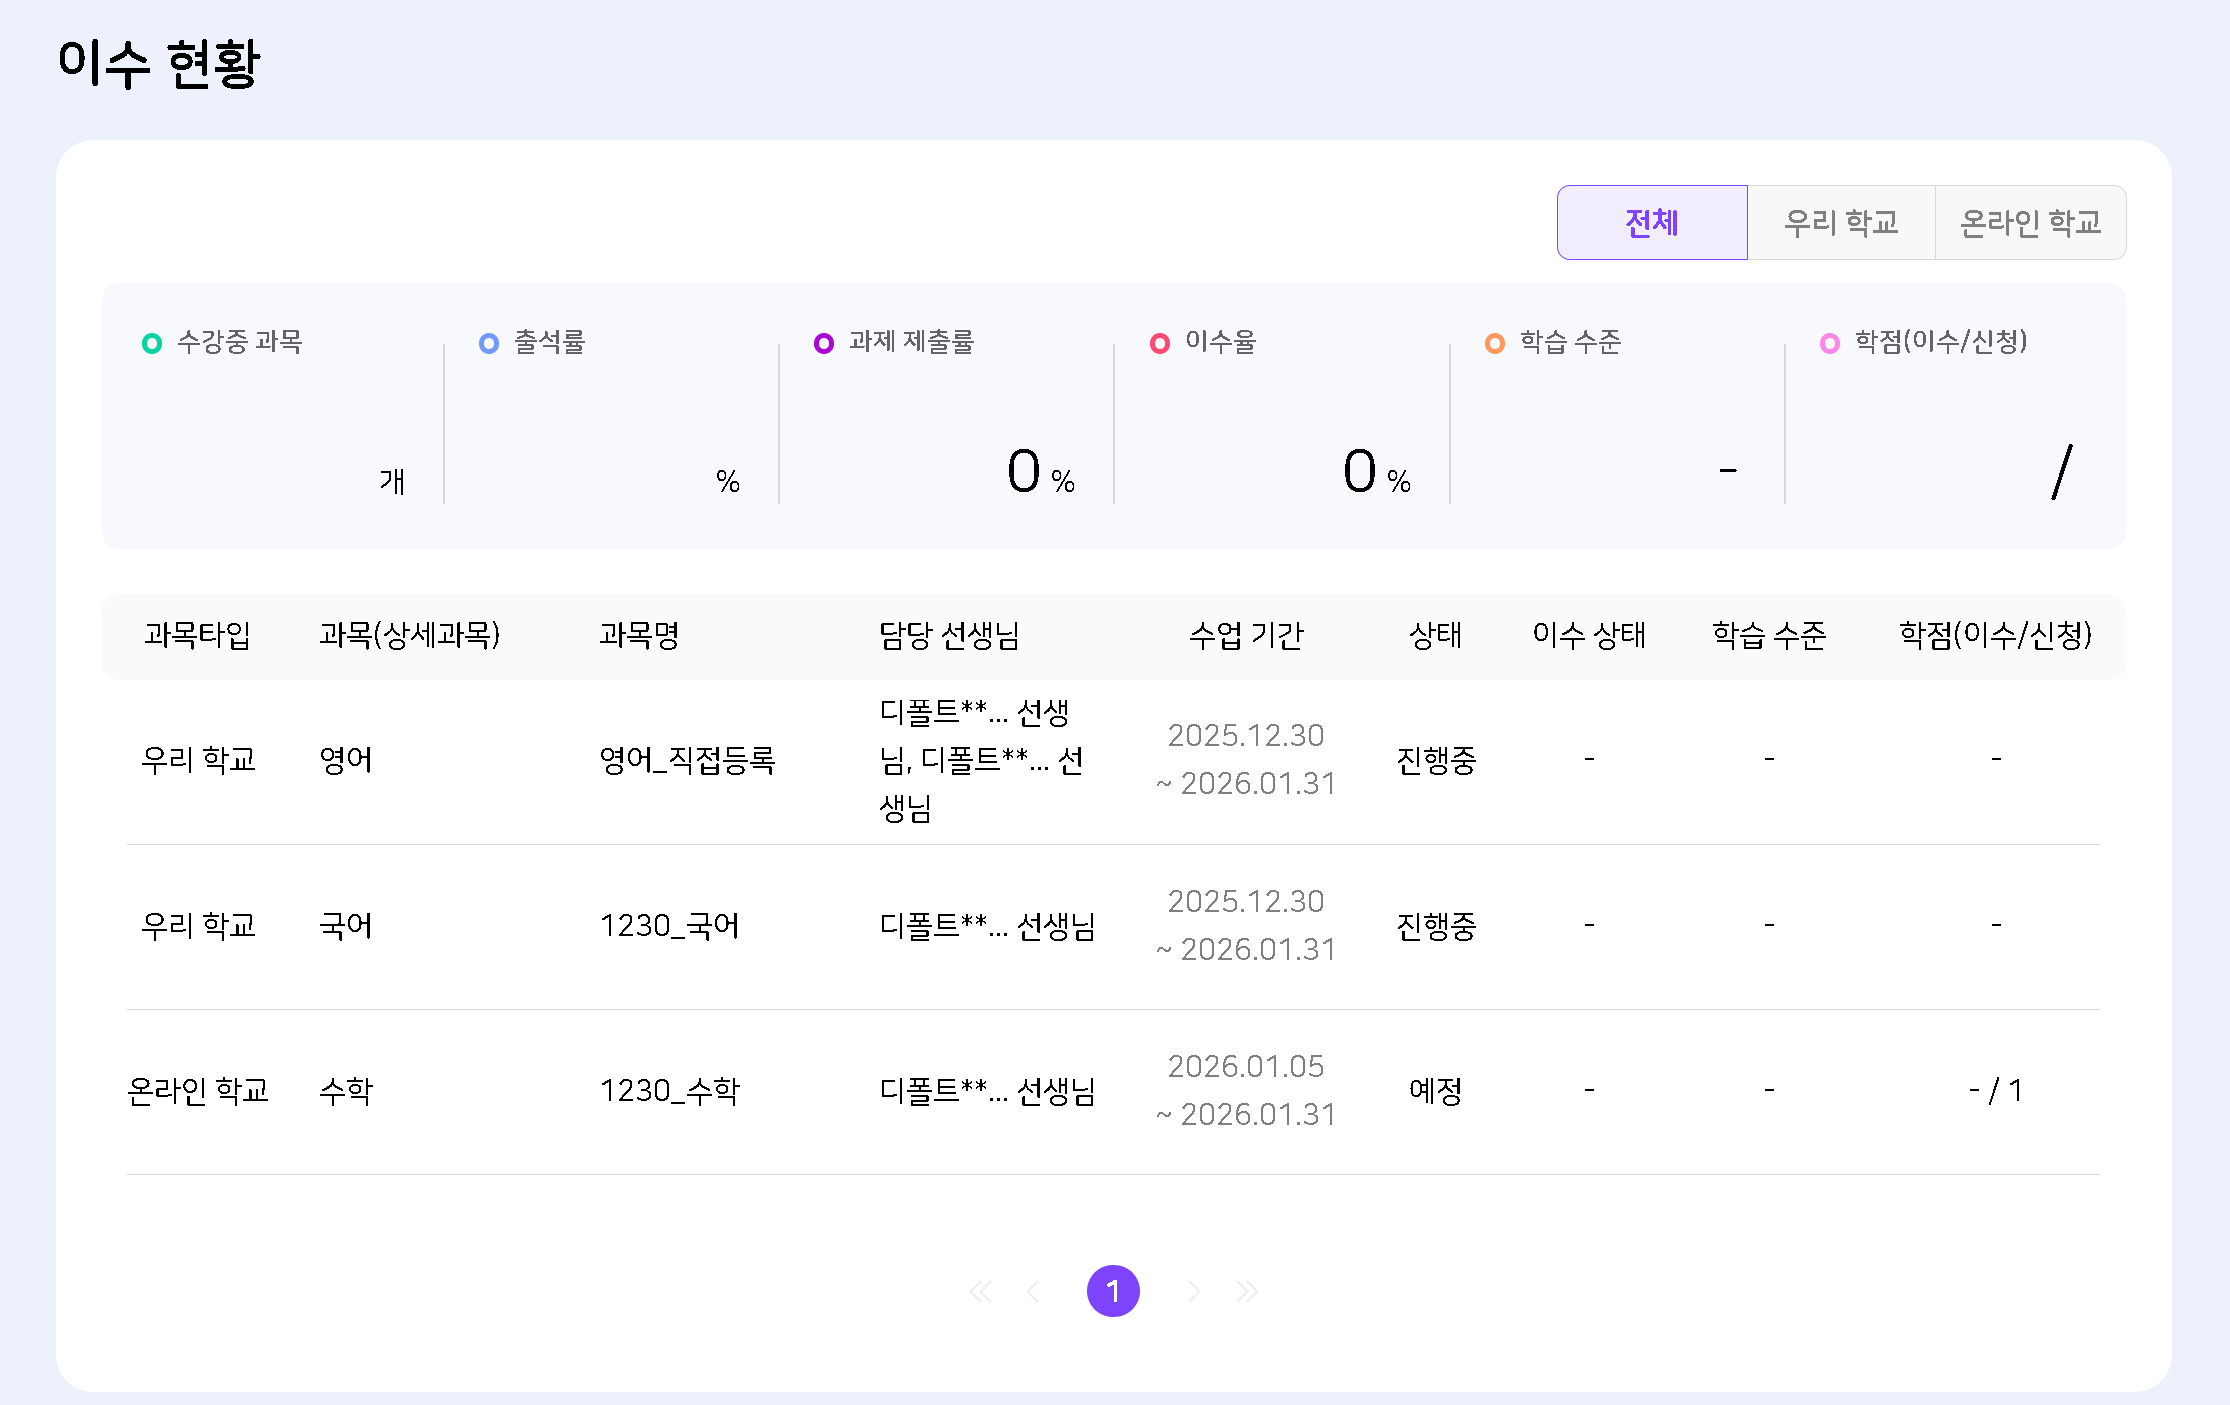Click the purple 과제 제출률 circle icon
Image resolution: width=2230 pixels, height=1405 pixels.
[824, 343]
